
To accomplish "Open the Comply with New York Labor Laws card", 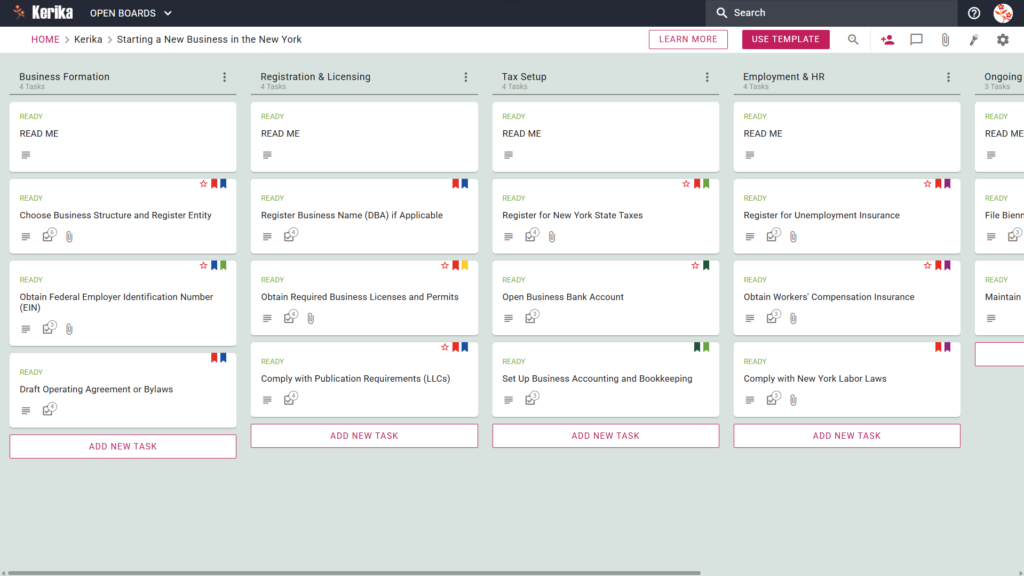I will coord(847,379).
